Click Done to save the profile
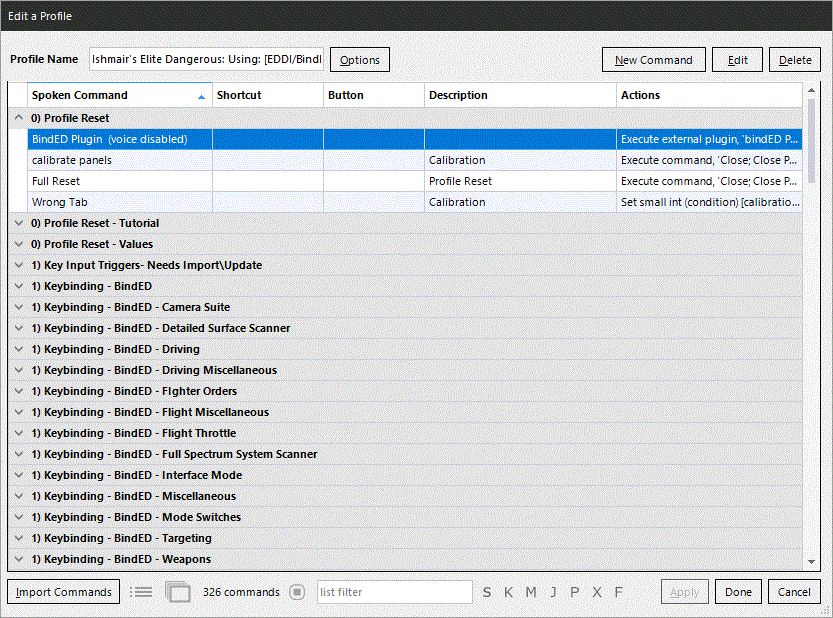The image size is (833, 618). 738,591
